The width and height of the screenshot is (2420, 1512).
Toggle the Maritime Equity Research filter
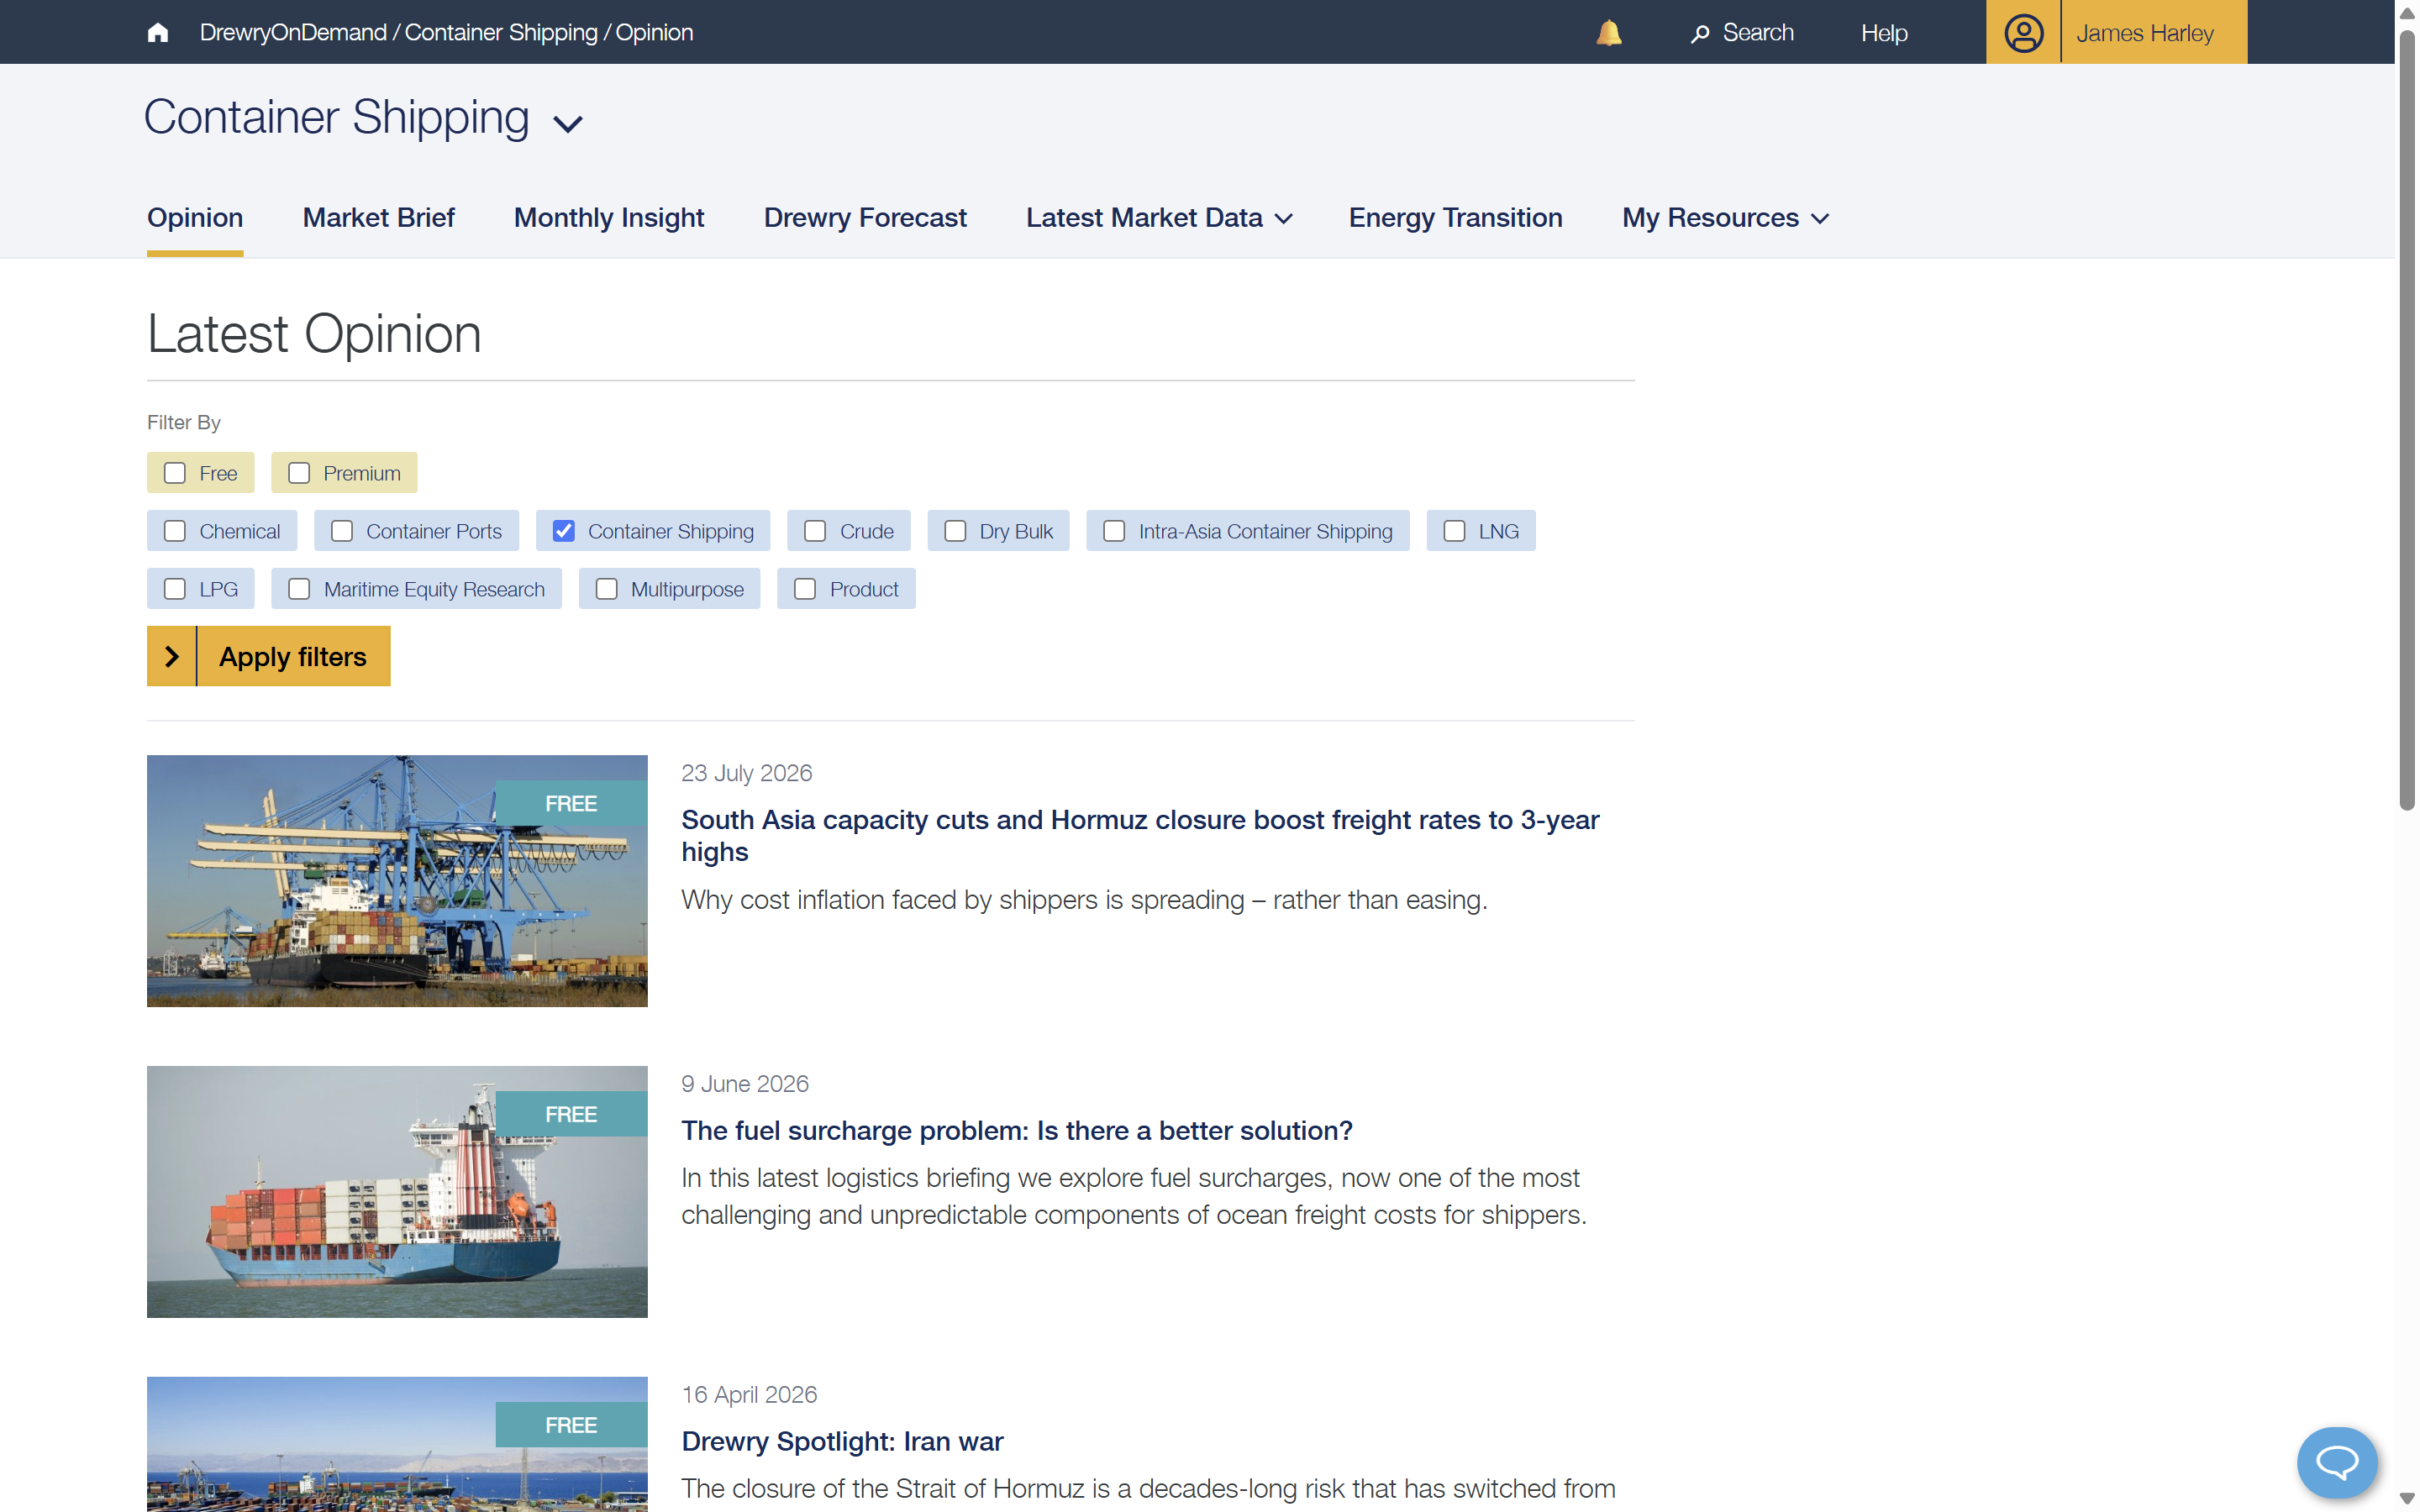tap(299, 589)
